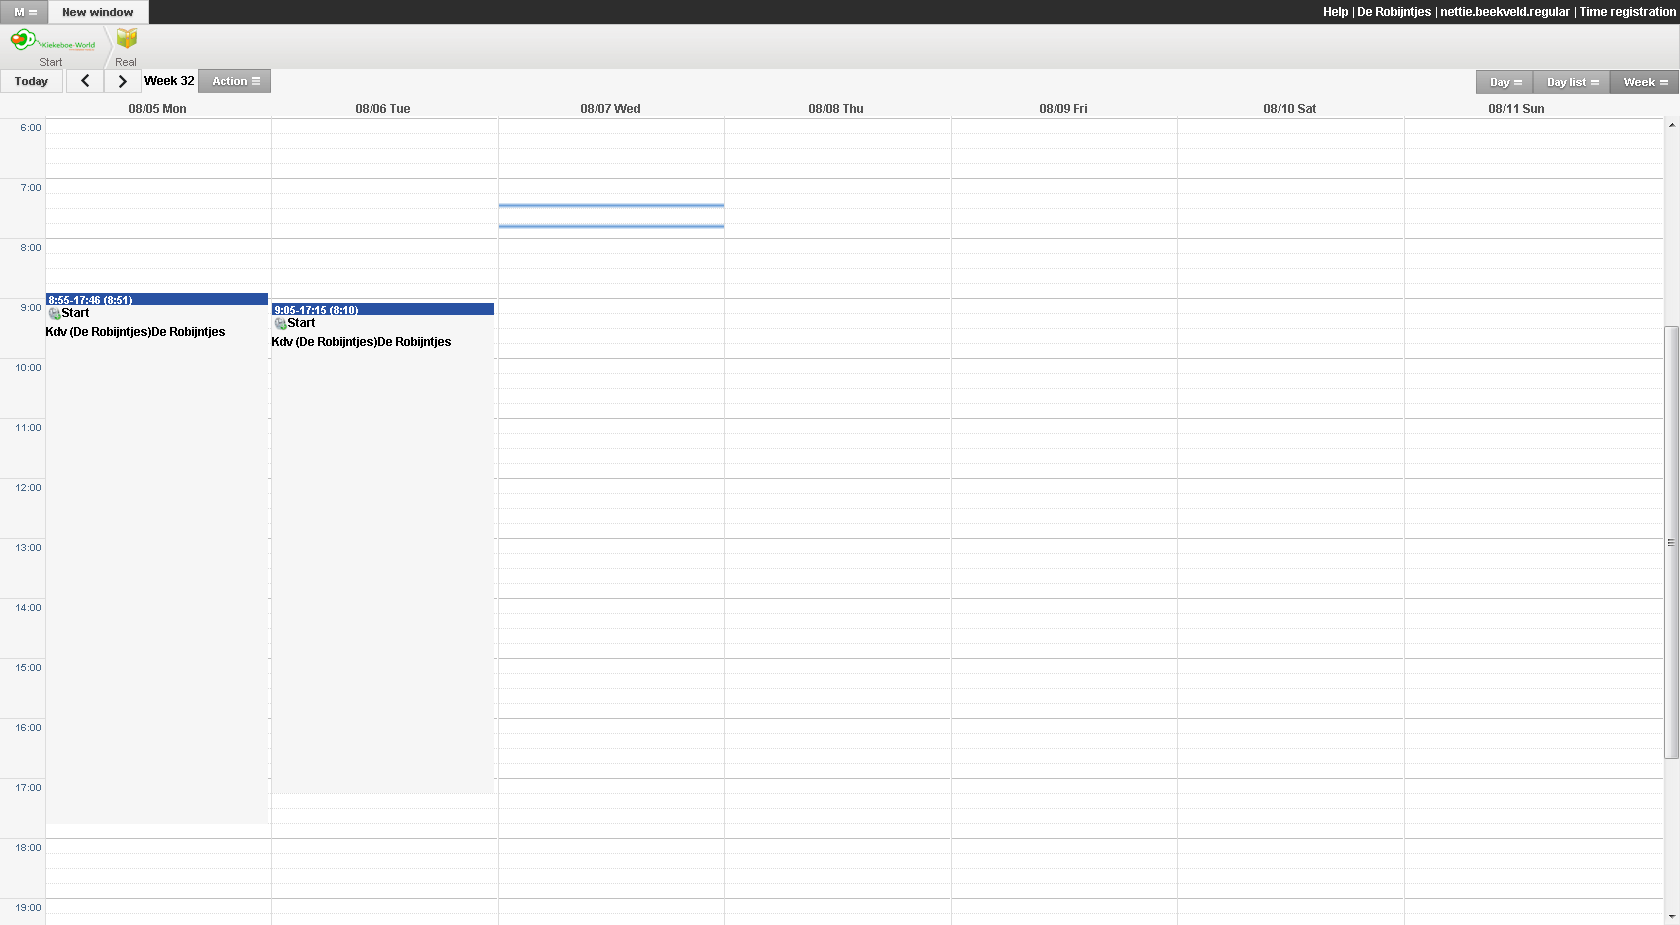Image resolution: width=1680 pixels, height=925 pixels.
Task: Select Monday 8:55-17:46 time entry header
Action: pyautogui.click(x=157, y=299)
